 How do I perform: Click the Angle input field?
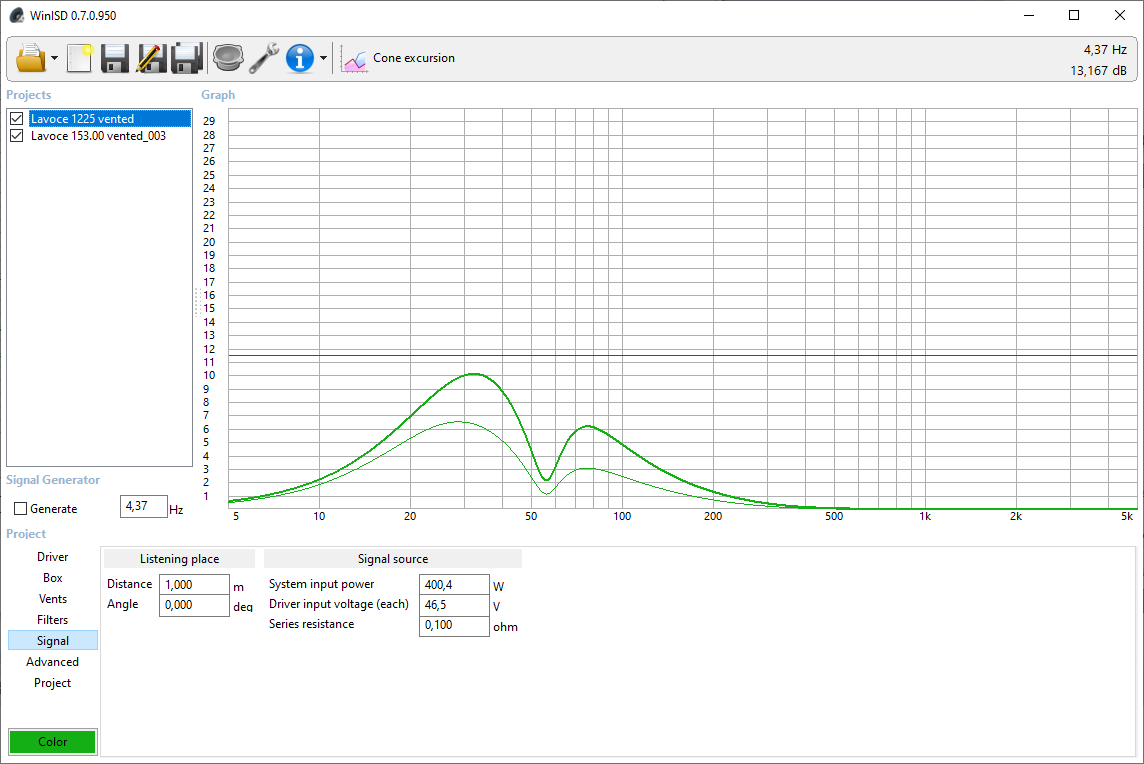pyautogui.click(x=194, y=605)
